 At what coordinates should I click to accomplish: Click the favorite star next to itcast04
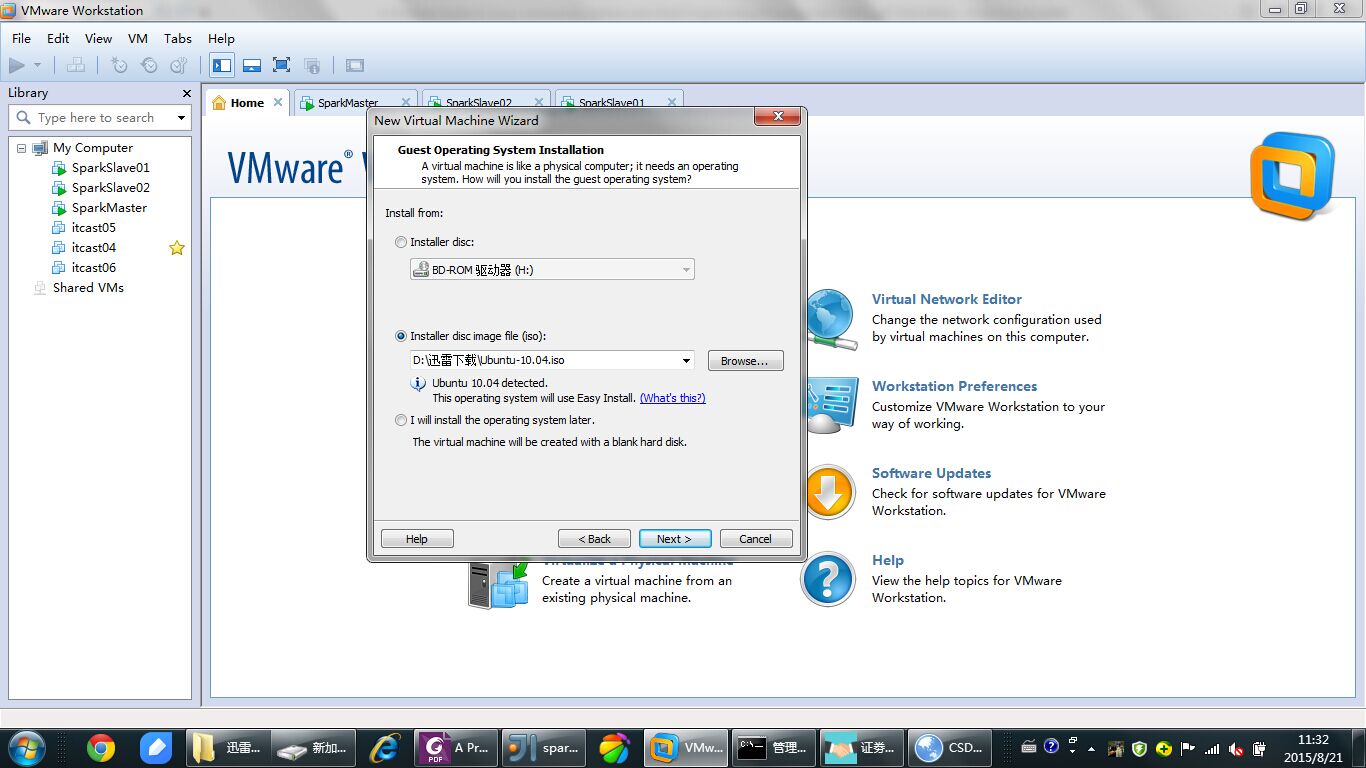pyautogui.click(x=177, y=248)
